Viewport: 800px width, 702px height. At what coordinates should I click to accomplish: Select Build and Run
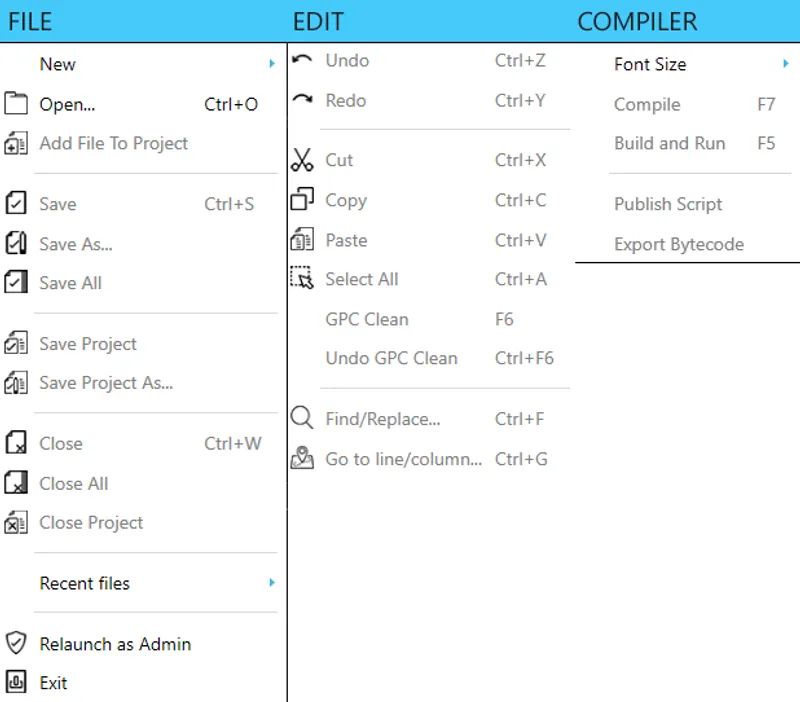click(x=670, y=143)
